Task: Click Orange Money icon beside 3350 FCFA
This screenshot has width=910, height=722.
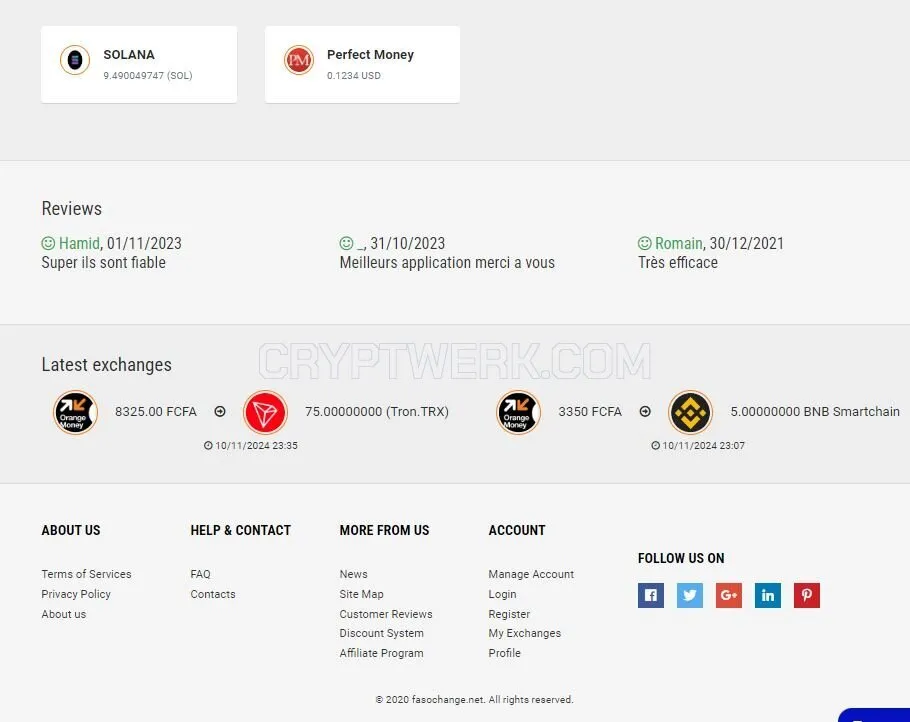Action: (519, 412)
